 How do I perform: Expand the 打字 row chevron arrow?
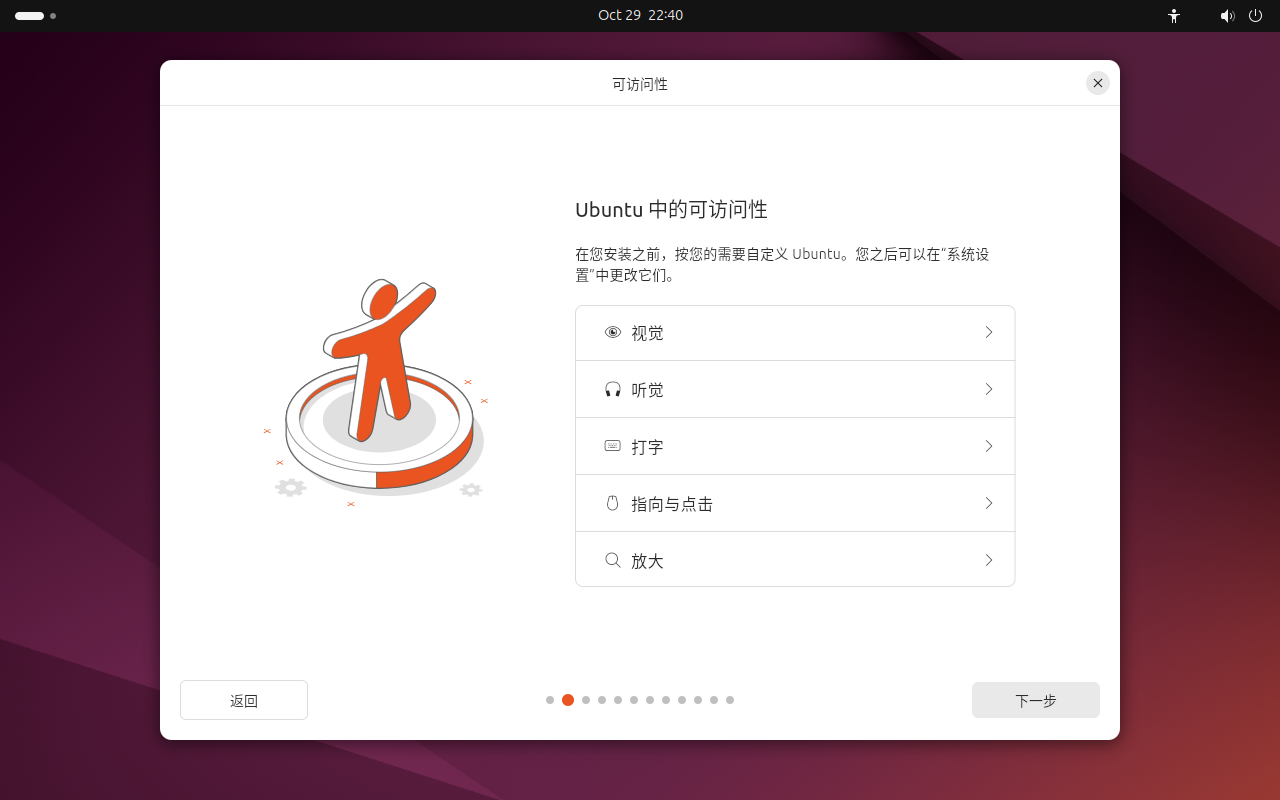point(988,446)
